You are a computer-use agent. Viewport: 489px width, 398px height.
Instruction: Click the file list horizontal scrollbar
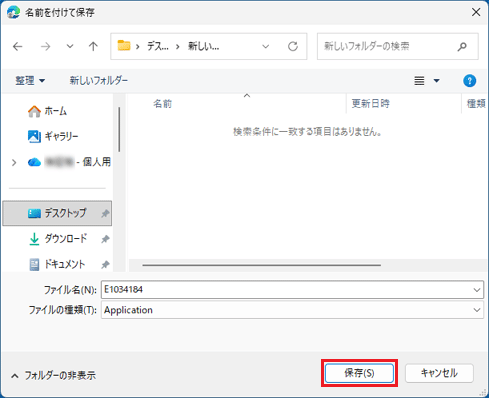[x=261, y=265]
